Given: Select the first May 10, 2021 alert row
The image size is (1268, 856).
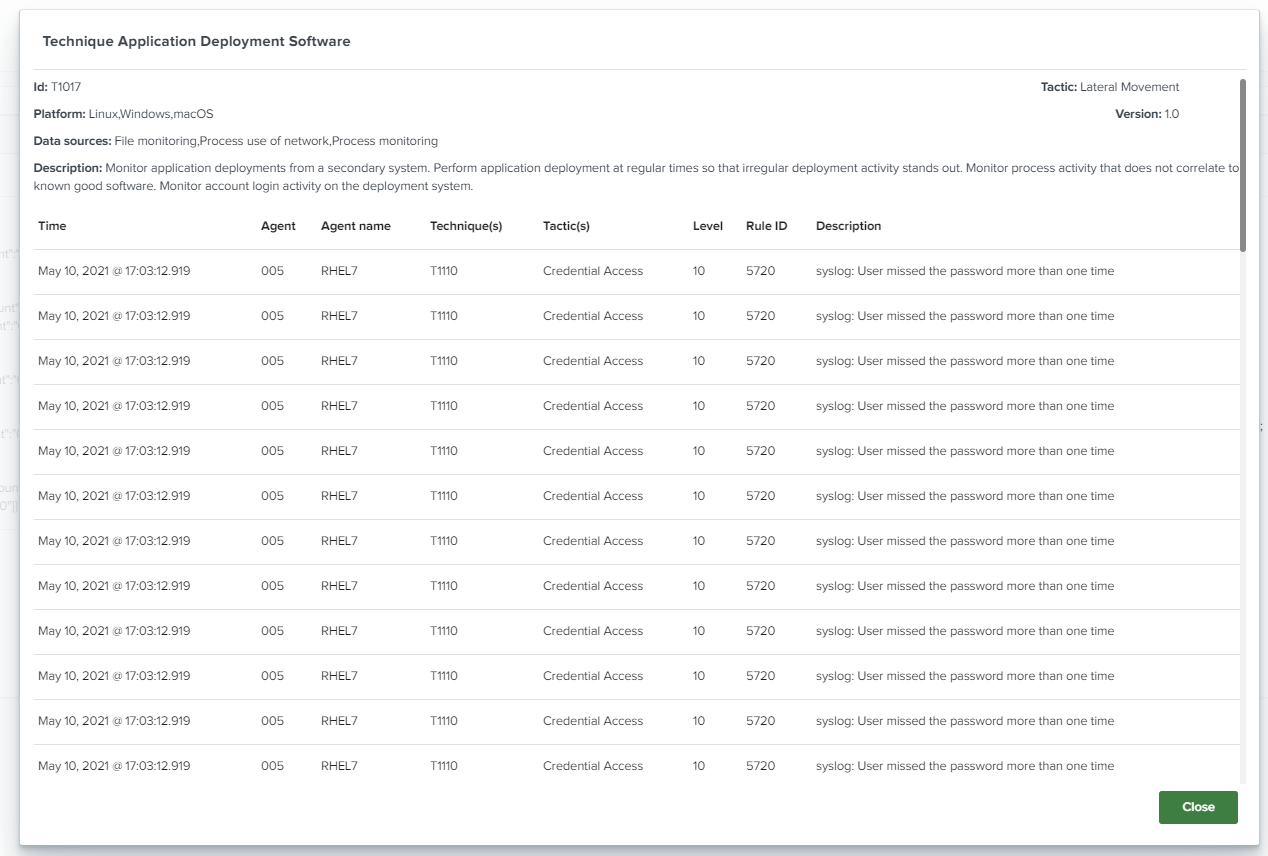Looking at the screenshot, I should click(115, 270).
